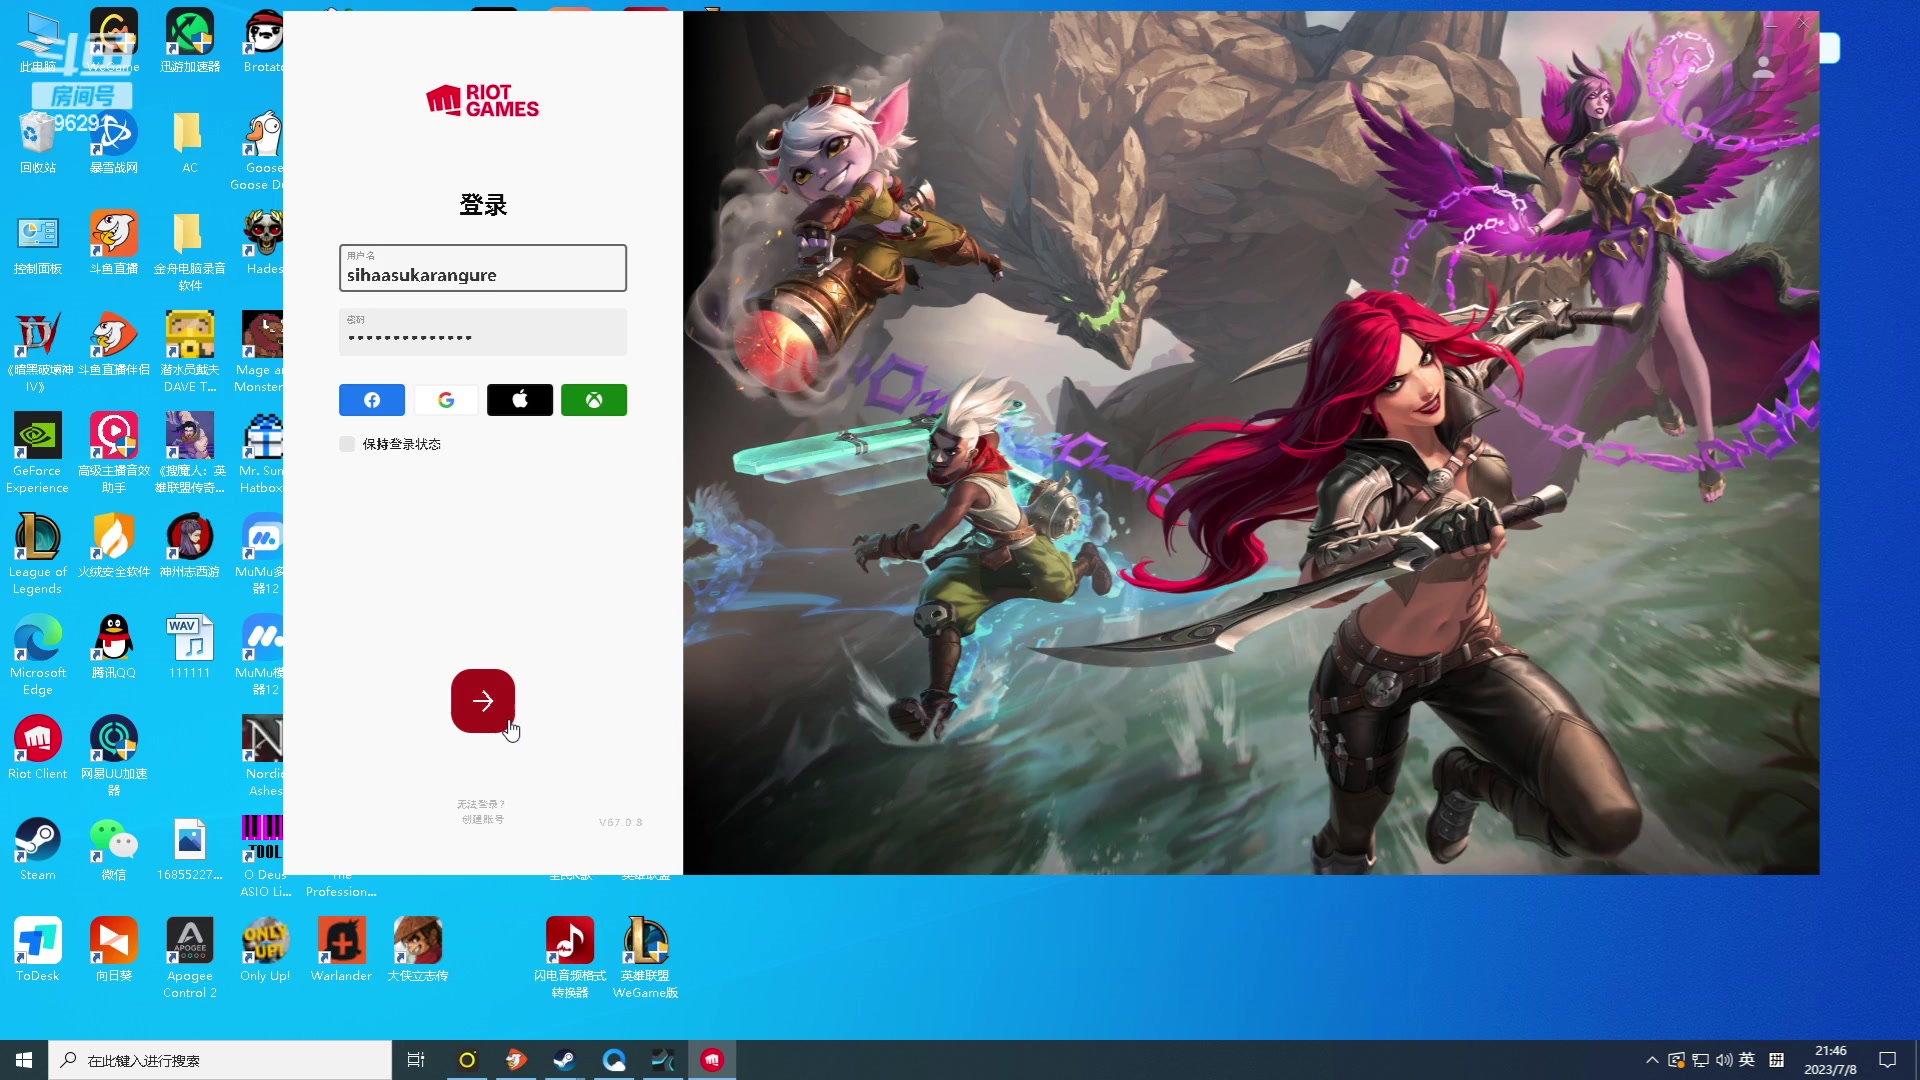Toggle the 保持登录状态 checkbox

coord(347,444)
